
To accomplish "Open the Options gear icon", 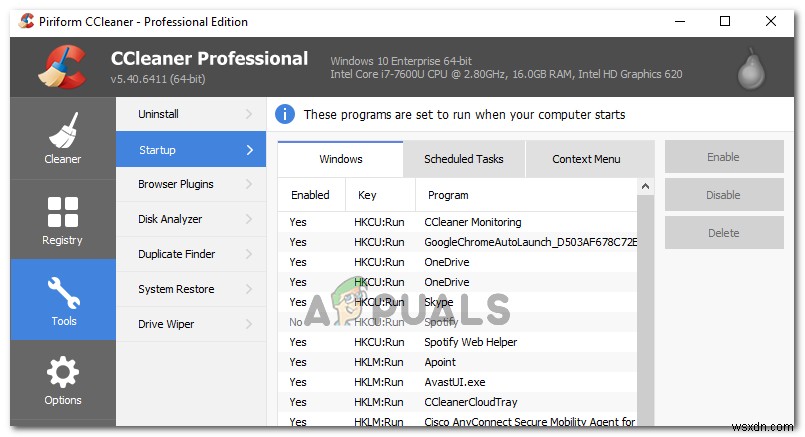I will [x=62, y=373].
